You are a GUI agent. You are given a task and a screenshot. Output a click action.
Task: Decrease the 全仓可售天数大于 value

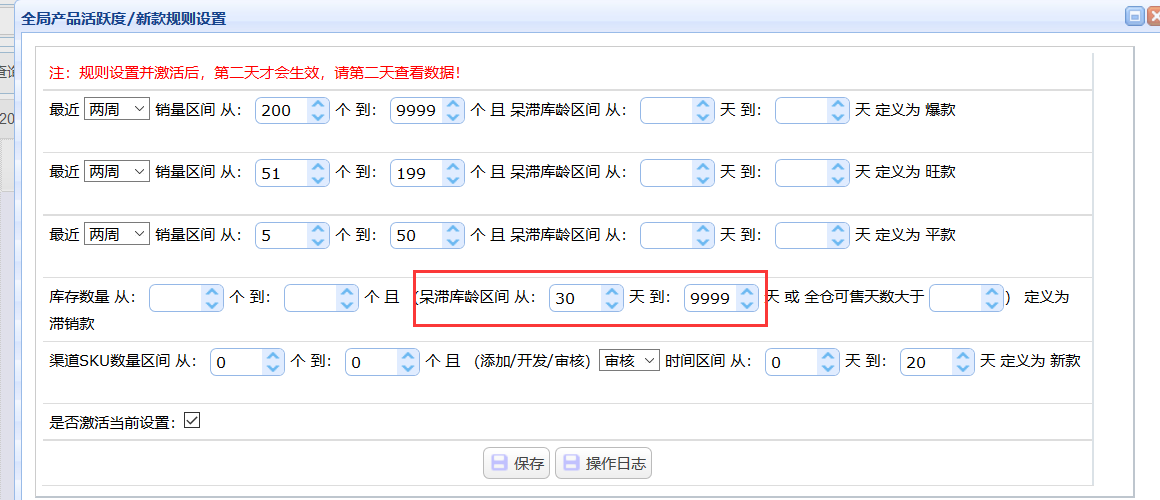(x=993, y=305)
